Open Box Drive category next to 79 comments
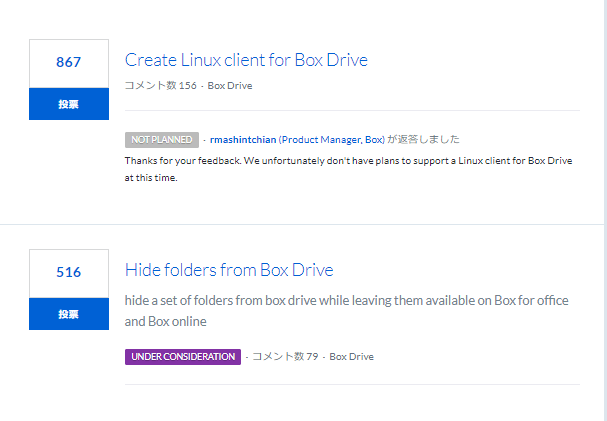The image size is (607, 421). point(352,357)
